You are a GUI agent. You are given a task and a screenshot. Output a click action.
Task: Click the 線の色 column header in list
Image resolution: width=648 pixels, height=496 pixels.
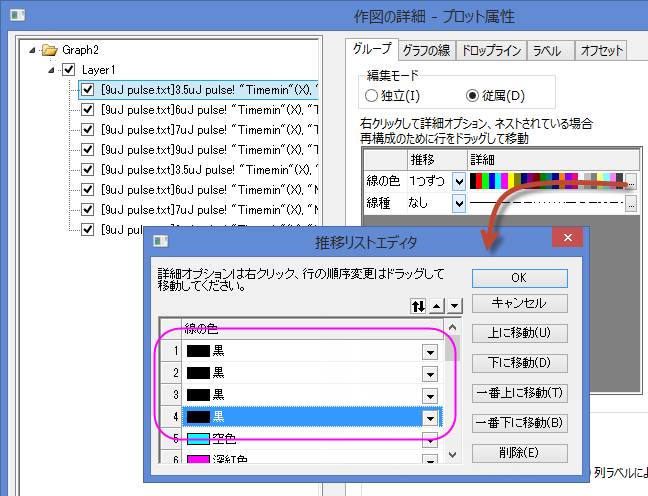click(312, 329)
